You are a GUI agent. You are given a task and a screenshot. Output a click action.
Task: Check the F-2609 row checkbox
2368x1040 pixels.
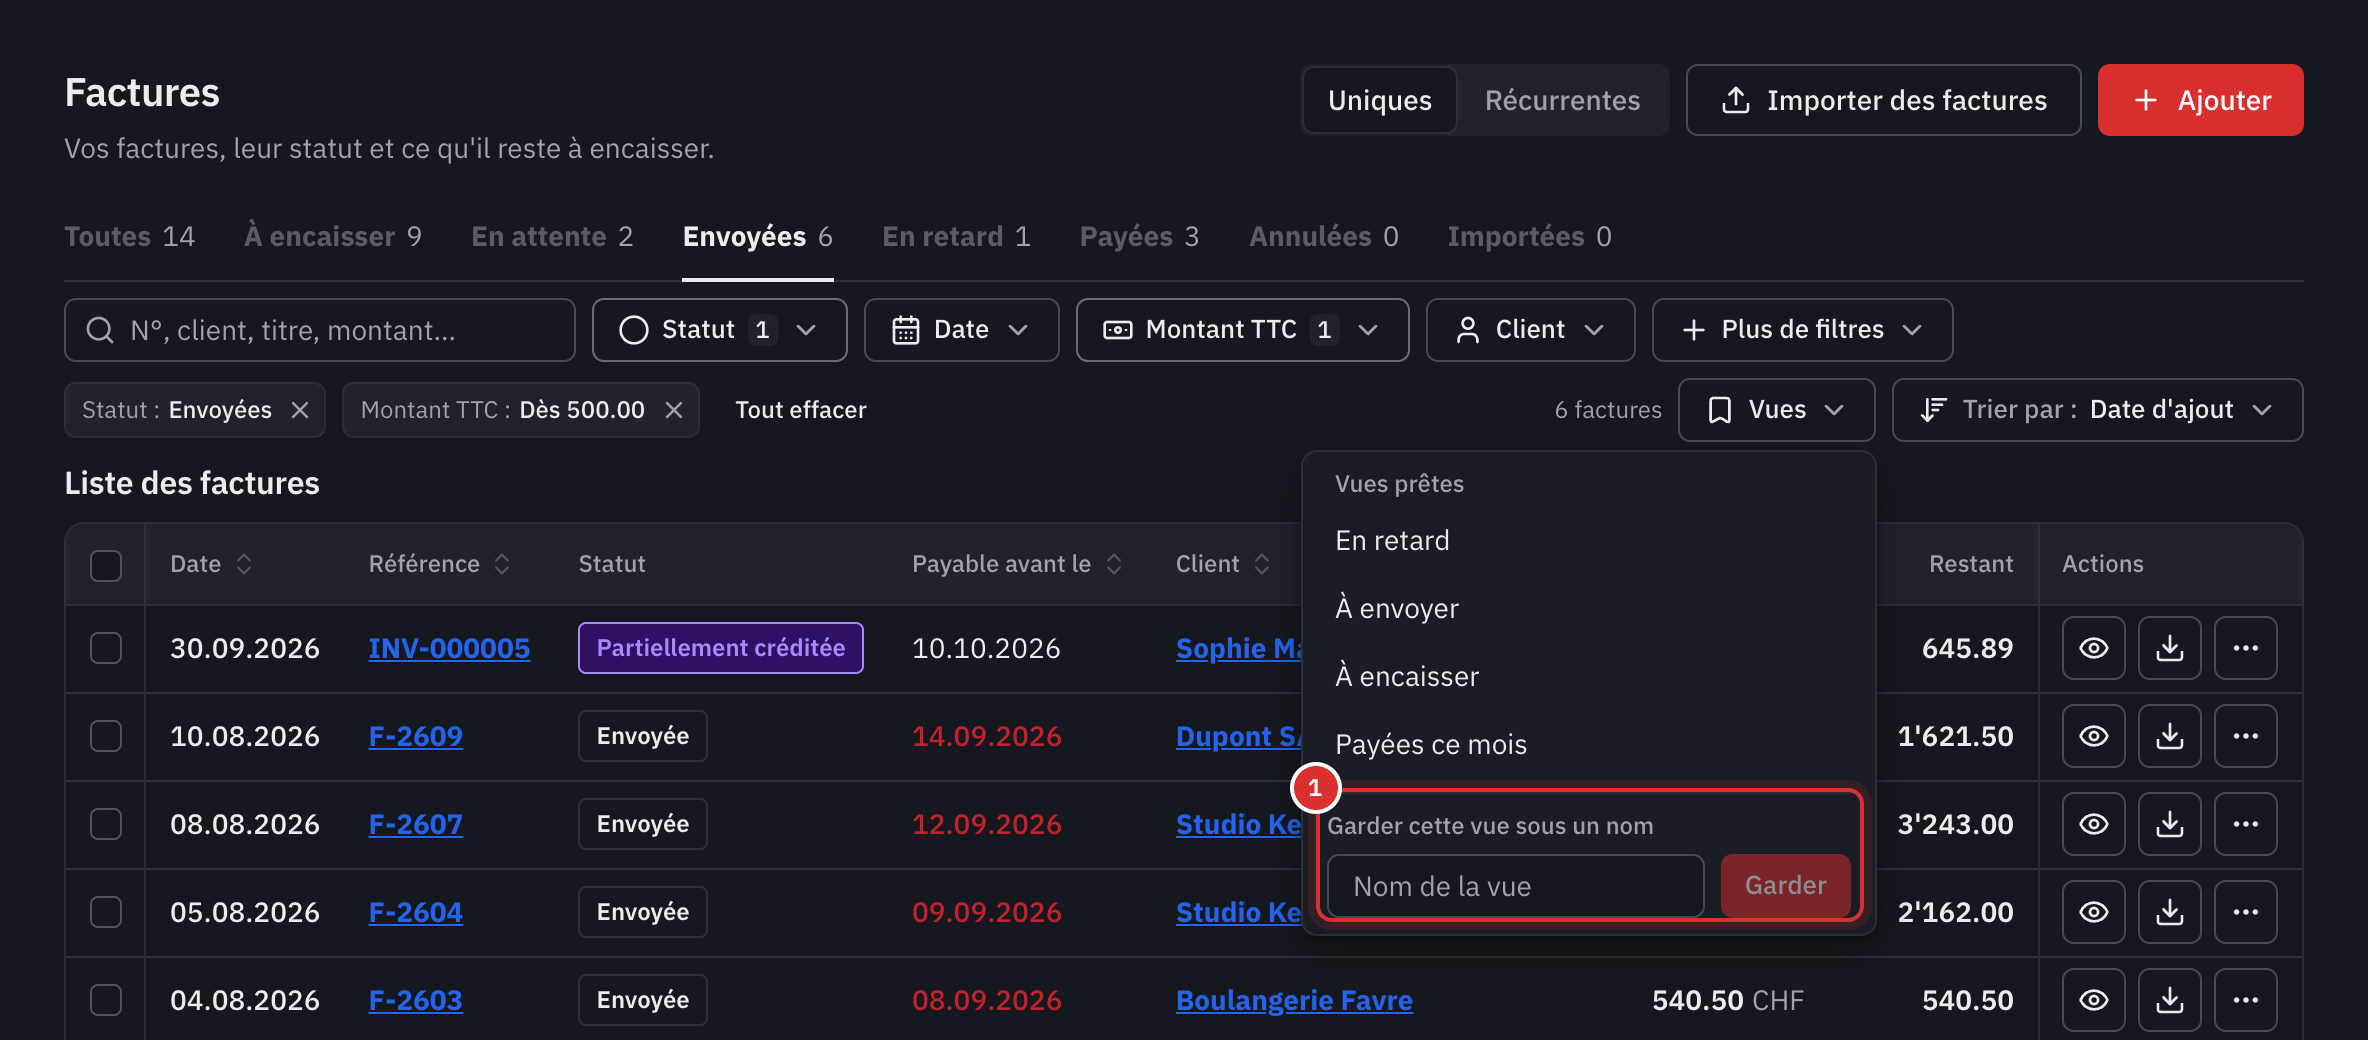(106, 736)
